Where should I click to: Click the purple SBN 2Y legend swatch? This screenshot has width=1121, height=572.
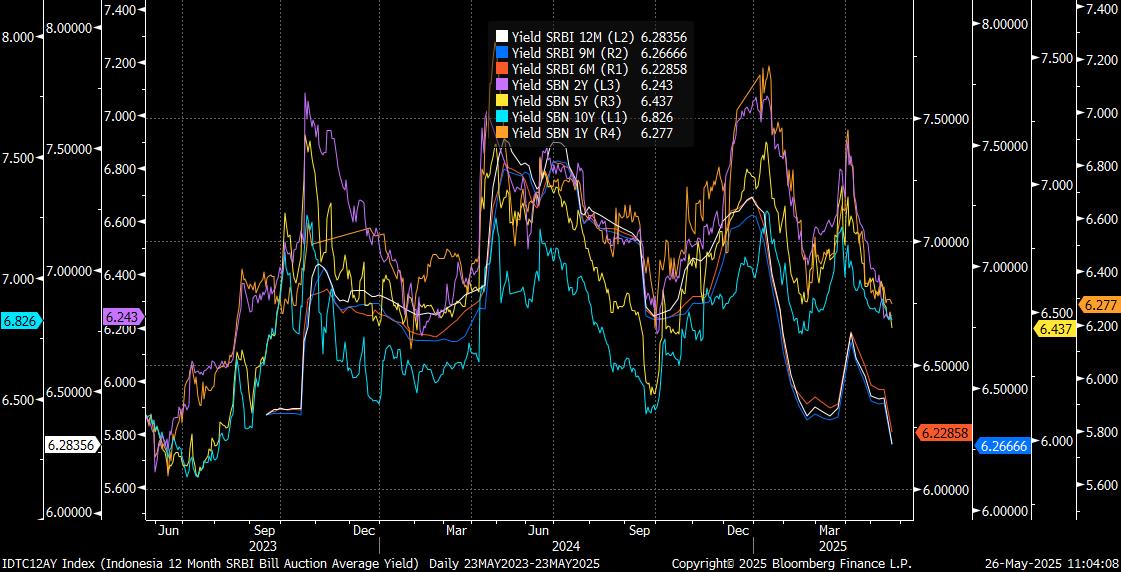502,85
